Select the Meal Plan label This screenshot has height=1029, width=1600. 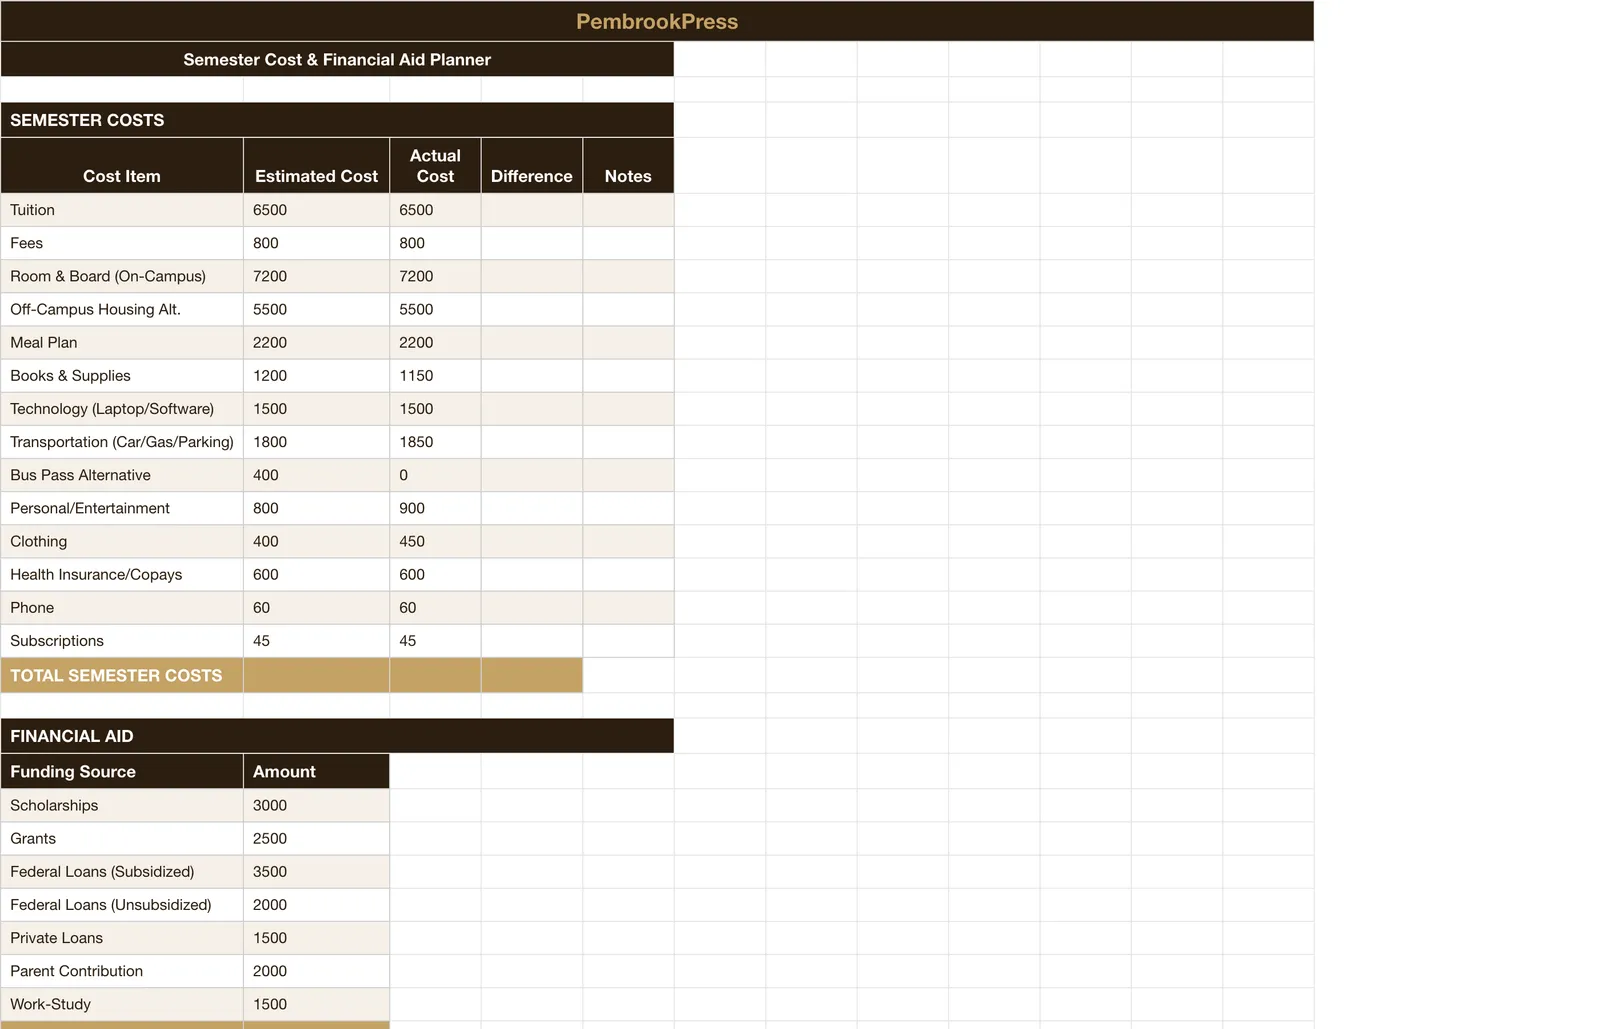click(x=122, y=342)
